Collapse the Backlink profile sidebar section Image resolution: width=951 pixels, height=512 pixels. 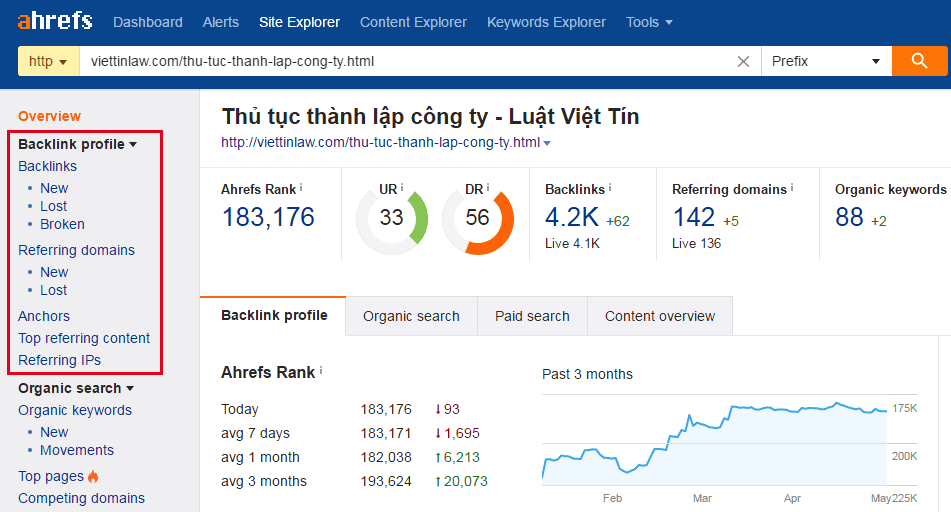(x=77, y=144)
